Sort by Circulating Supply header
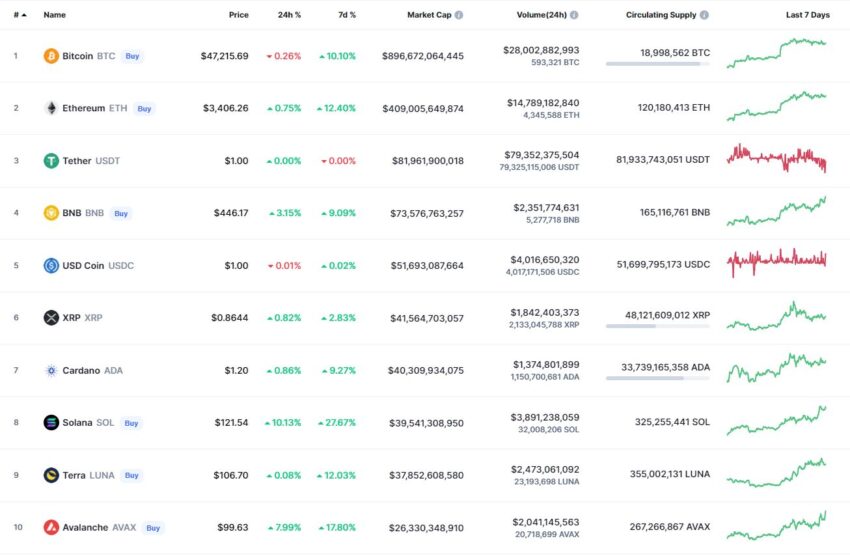 pyautogui.click(x=661, y=15)
